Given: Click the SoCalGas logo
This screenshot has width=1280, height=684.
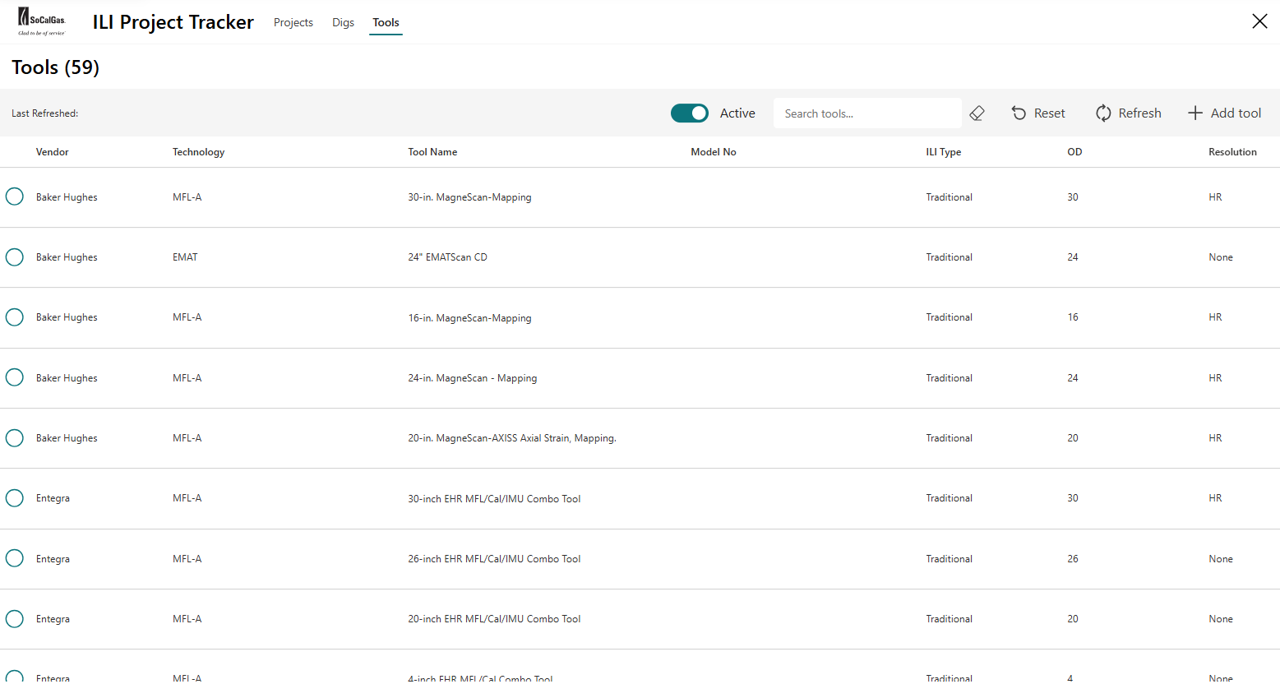Looking at the screenshot, I should tap(42, 21).
